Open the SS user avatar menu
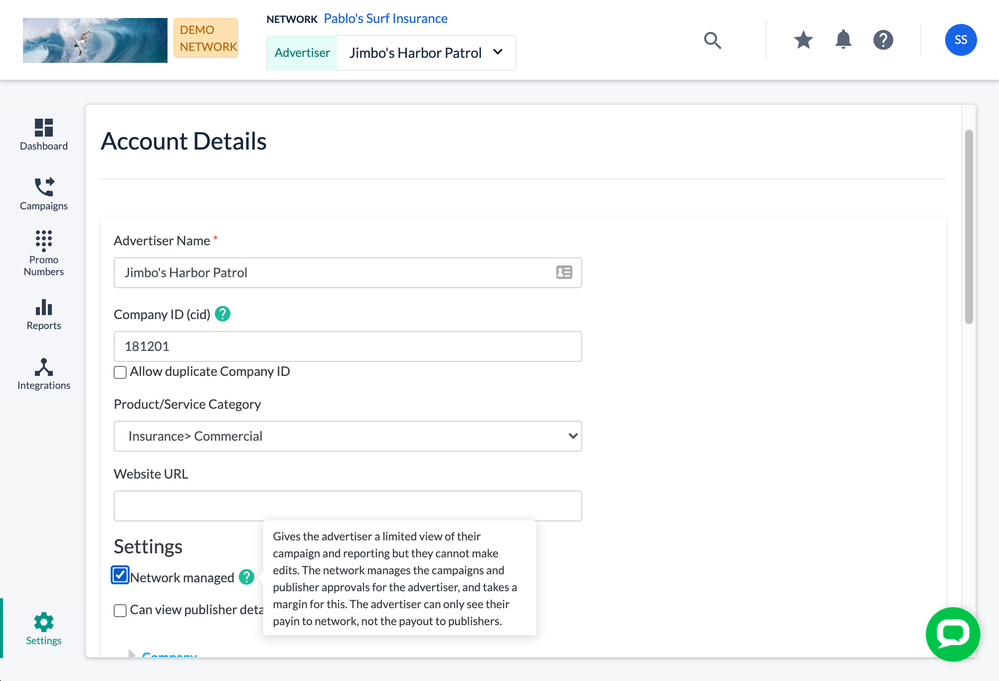 pyautogui.click(x=960, y=40)
